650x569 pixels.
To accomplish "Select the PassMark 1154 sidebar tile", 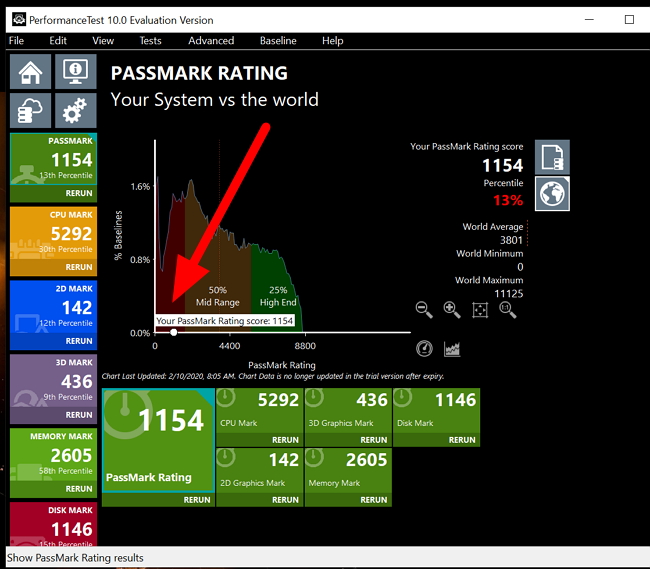I will tap(53, 159).
